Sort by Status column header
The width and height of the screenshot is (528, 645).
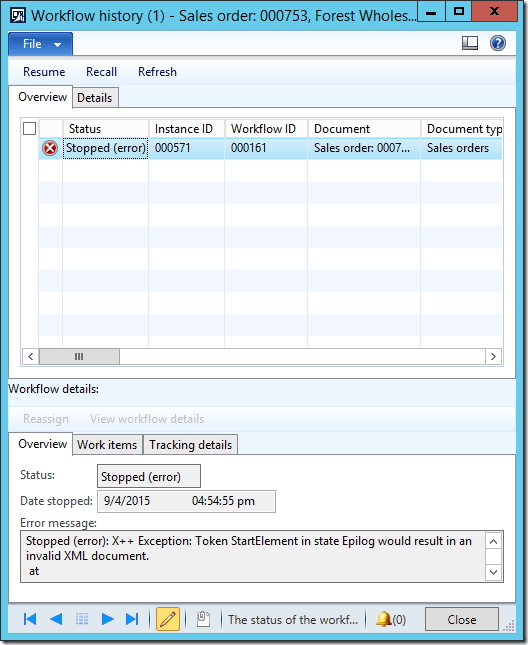105,129
